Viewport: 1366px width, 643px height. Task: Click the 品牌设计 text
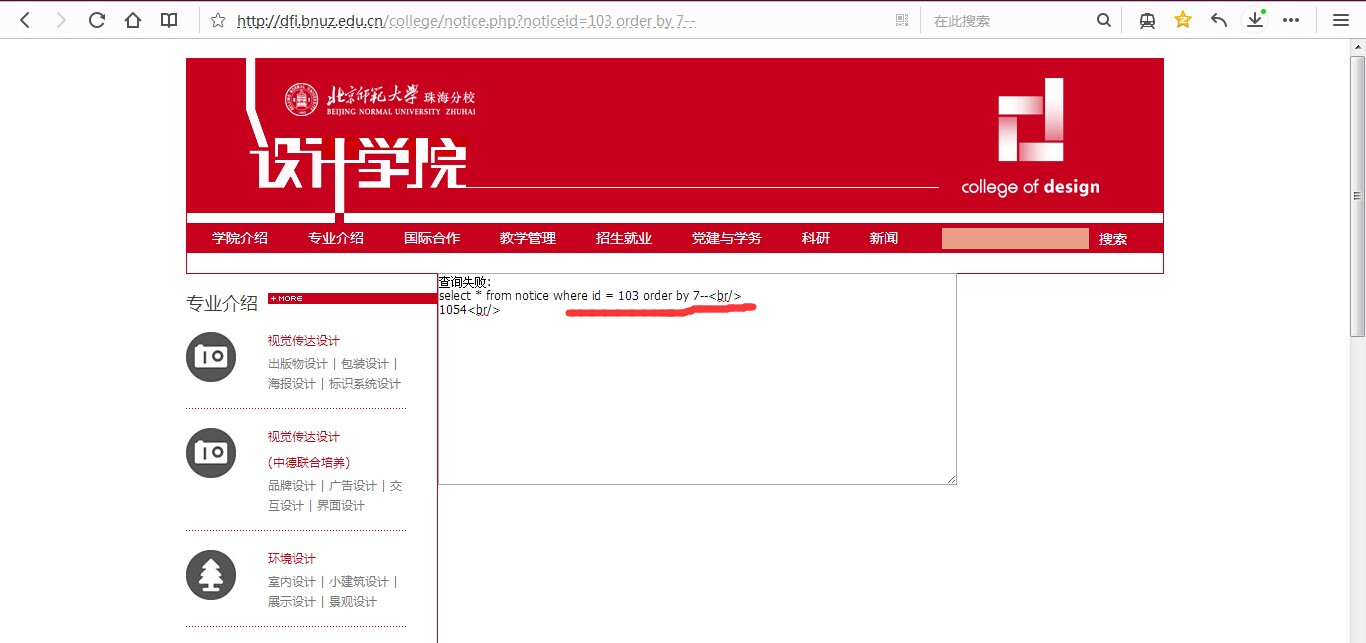pos(292,486)
